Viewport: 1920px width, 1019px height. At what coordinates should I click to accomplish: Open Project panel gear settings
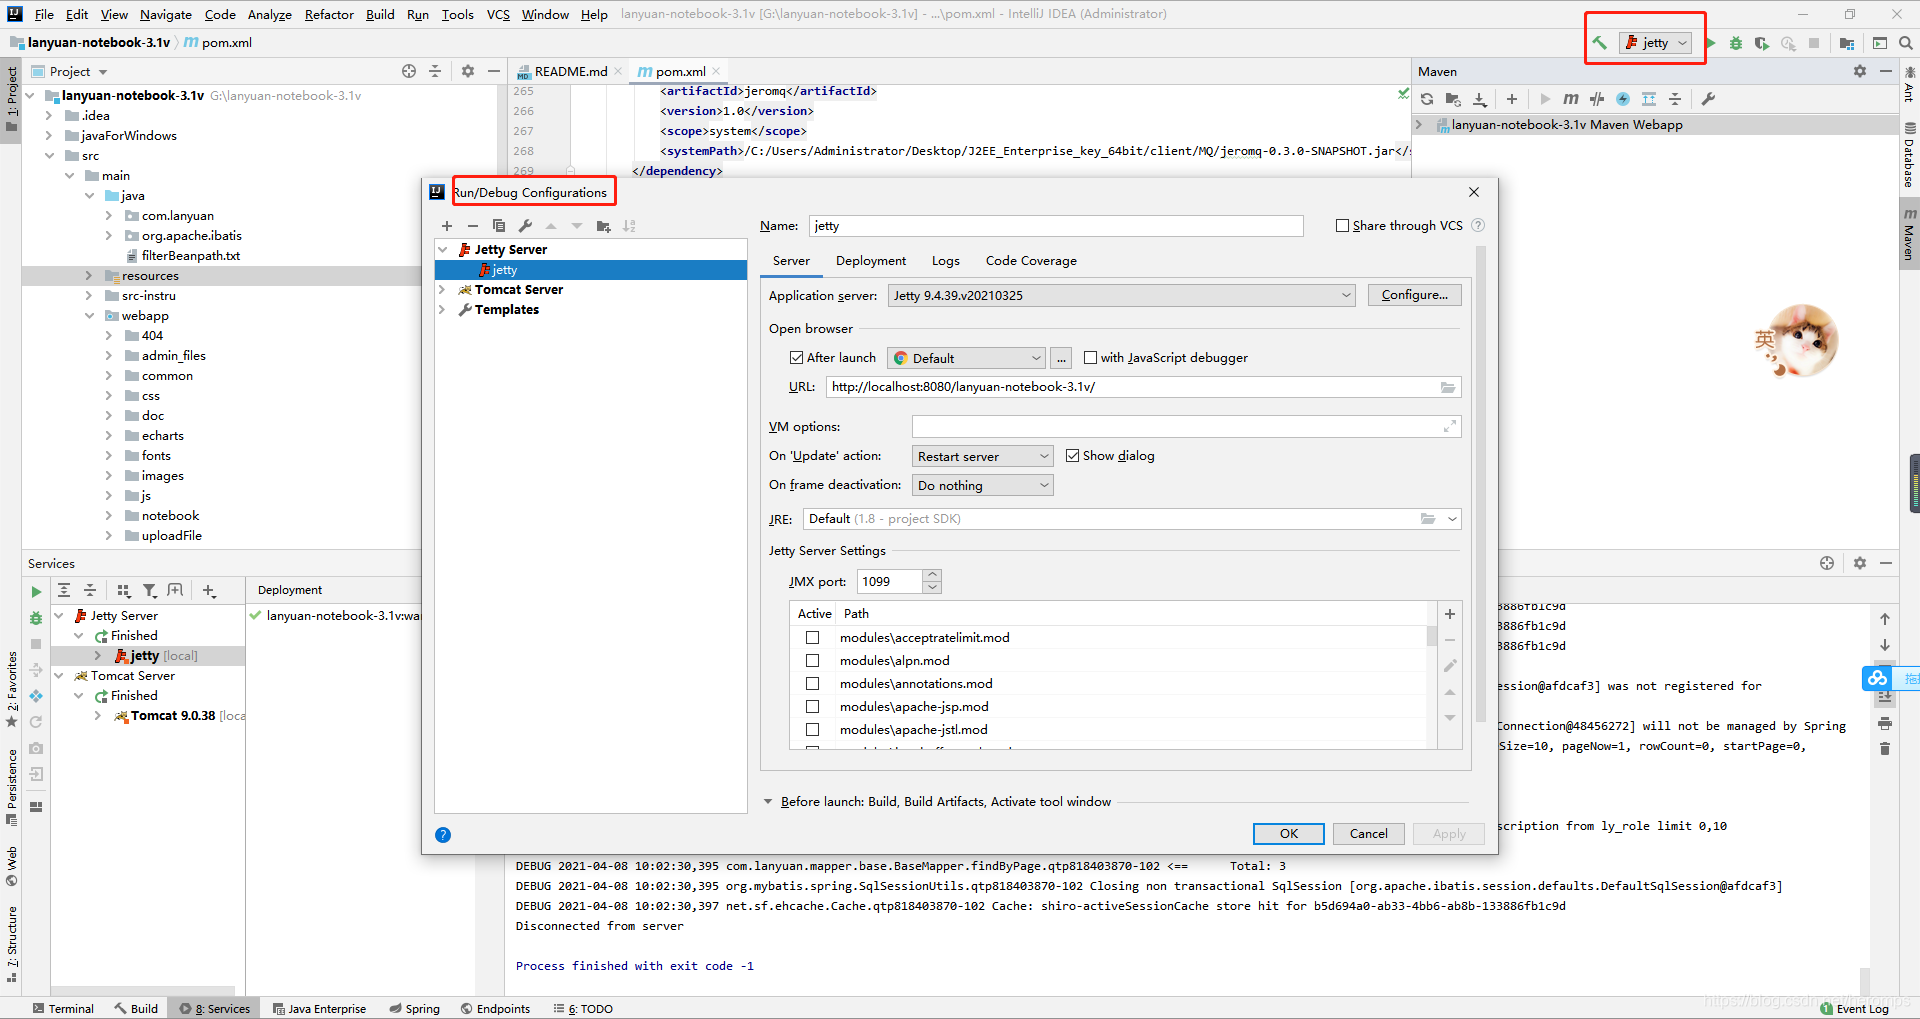tap(468, 71)
